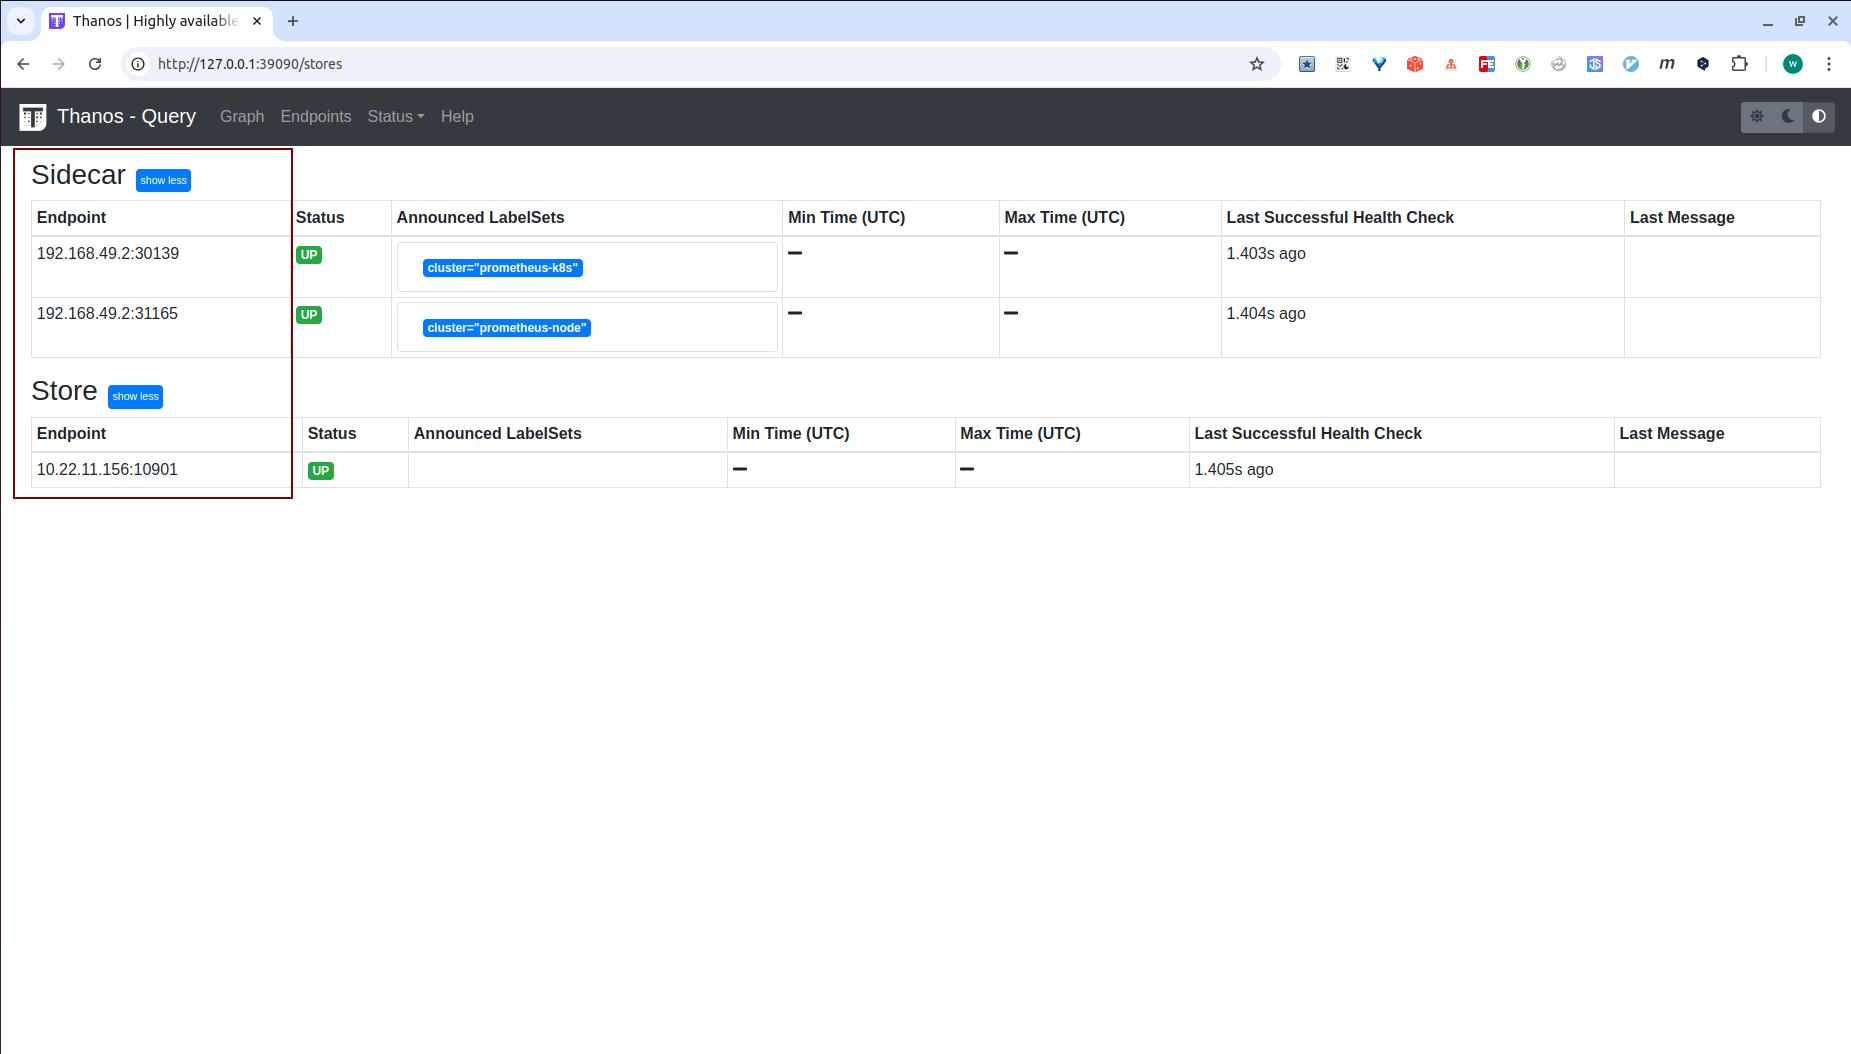Click the Thanos logo icon
This screenshot has height=1054, width=1851.
coord(32,117)
